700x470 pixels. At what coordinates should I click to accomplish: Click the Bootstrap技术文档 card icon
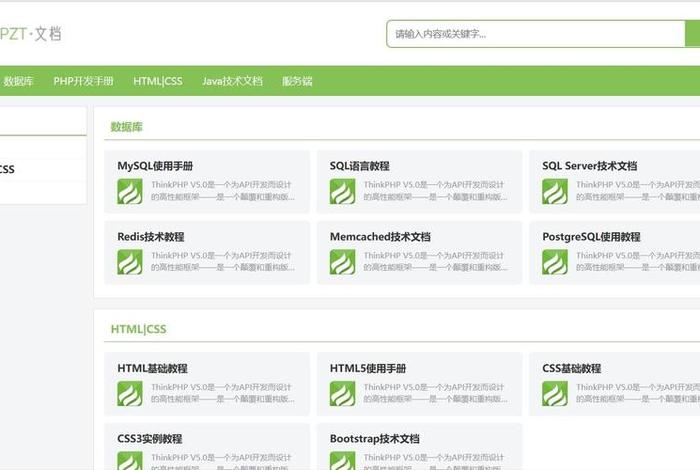tap(342, 461)
